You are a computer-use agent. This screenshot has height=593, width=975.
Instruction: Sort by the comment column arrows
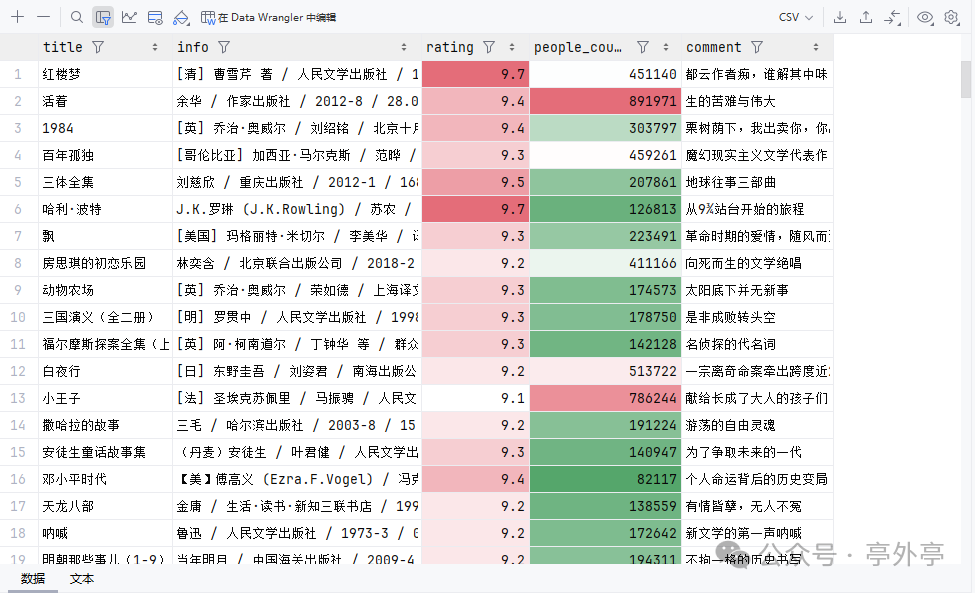click(816, 47)
